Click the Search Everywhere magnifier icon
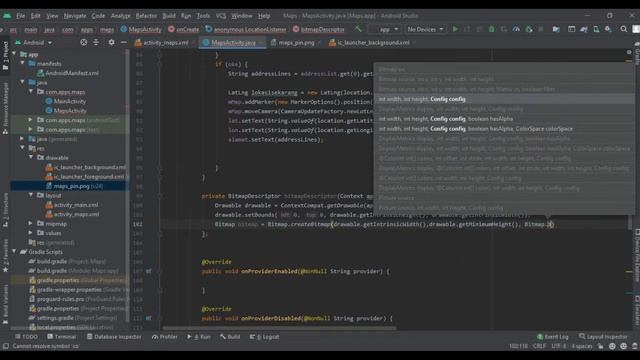 pos(624,29)
